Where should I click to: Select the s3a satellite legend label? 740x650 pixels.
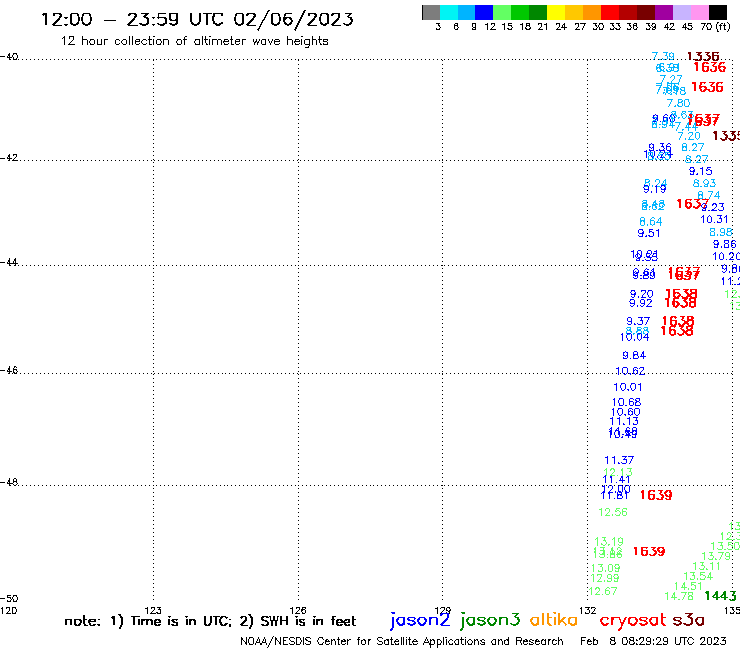[688, 620]
